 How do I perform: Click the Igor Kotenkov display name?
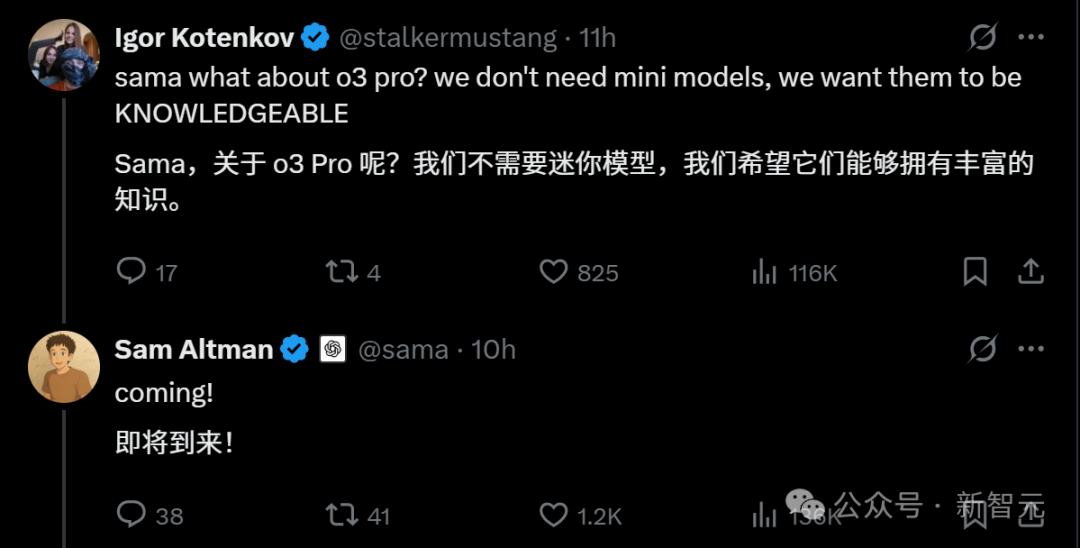(204, 38)
